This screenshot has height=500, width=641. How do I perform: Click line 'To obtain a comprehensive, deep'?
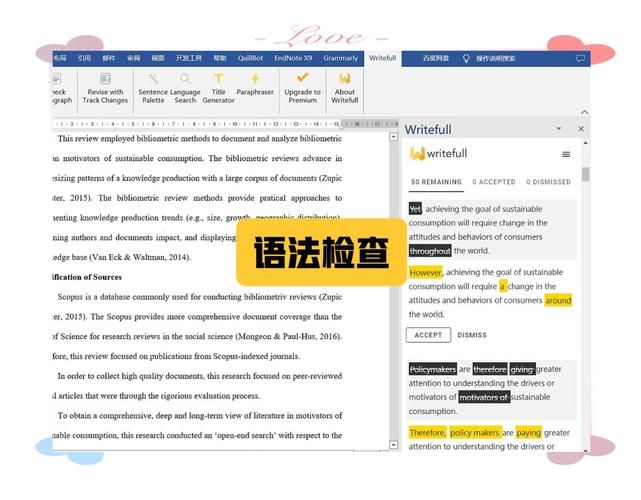click(x=199, y=415)
